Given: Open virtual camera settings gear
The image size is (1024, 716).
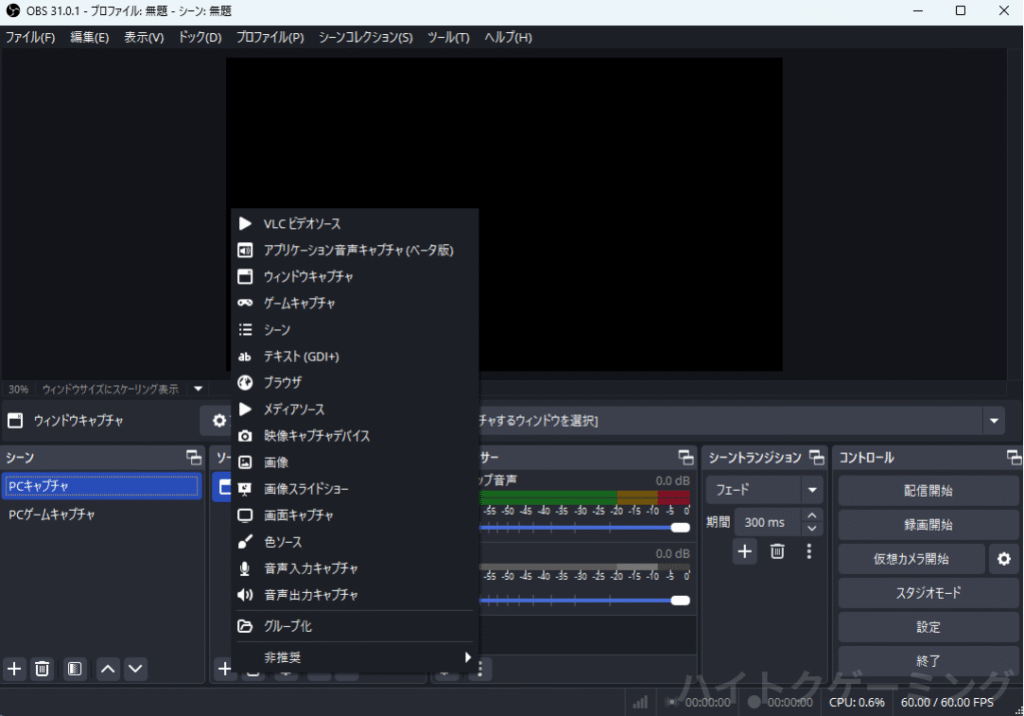Looking at the screenshot, I should tap(1004, 559).
